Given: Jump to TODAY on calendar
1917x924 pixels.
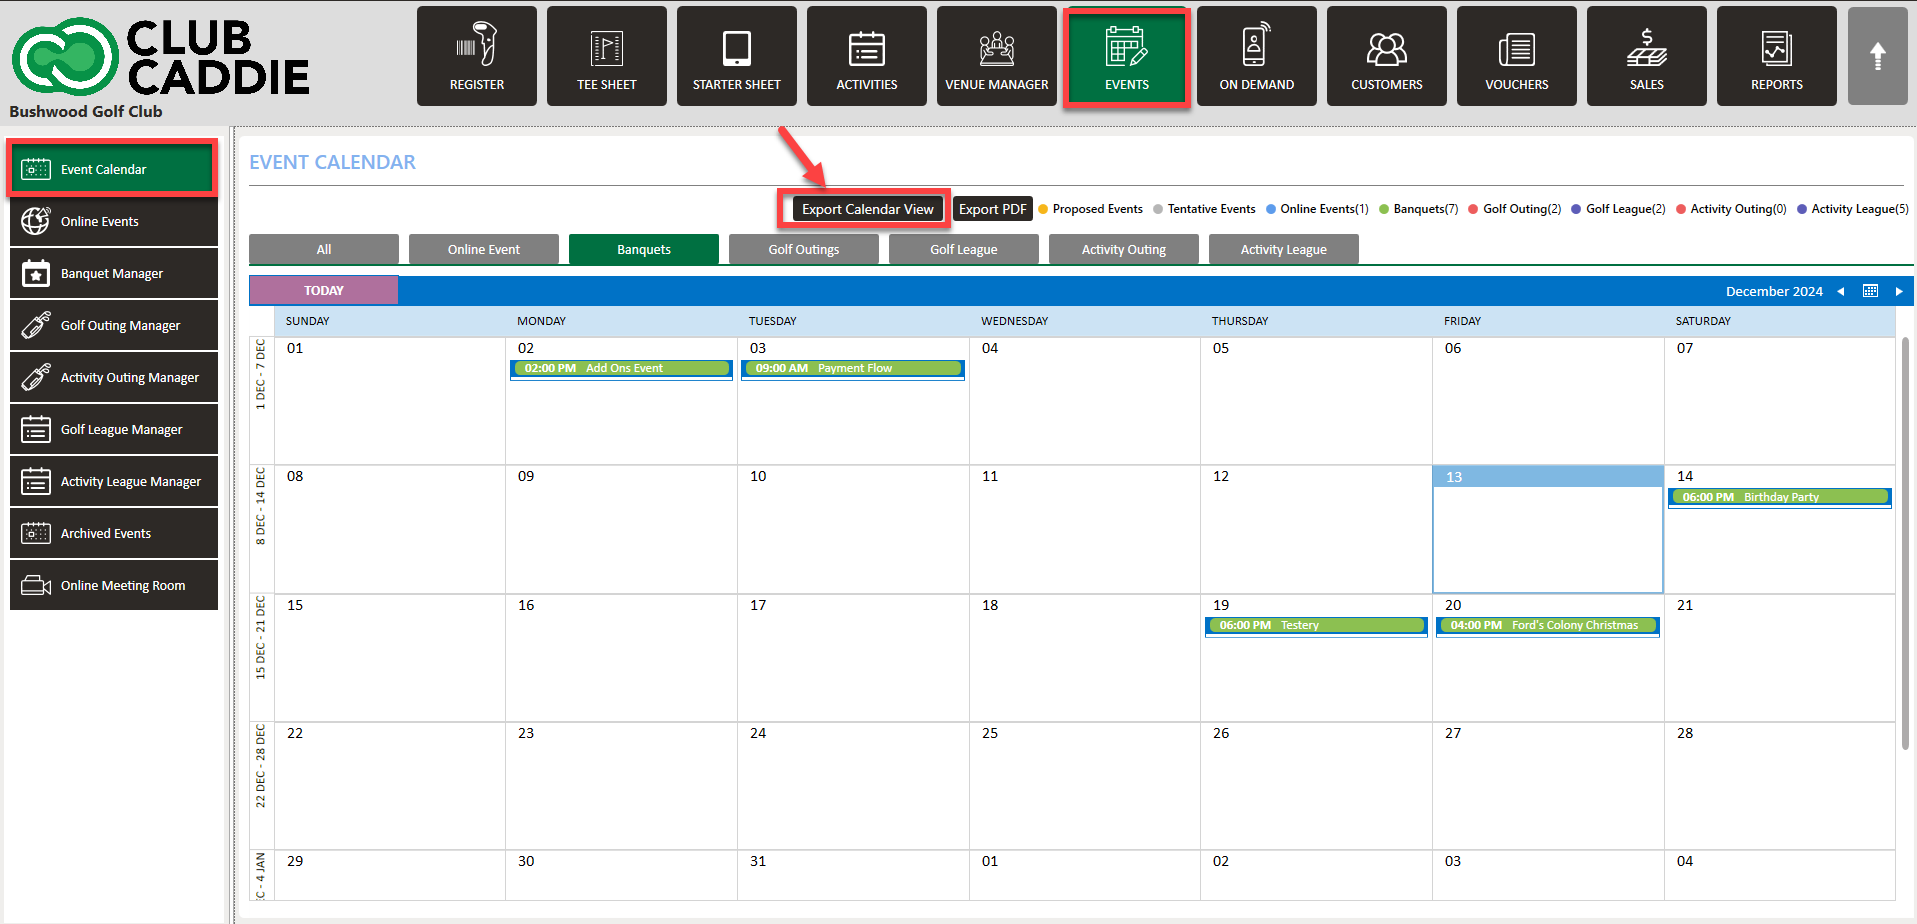Looking at the screenshot, I should click(324, 290).
